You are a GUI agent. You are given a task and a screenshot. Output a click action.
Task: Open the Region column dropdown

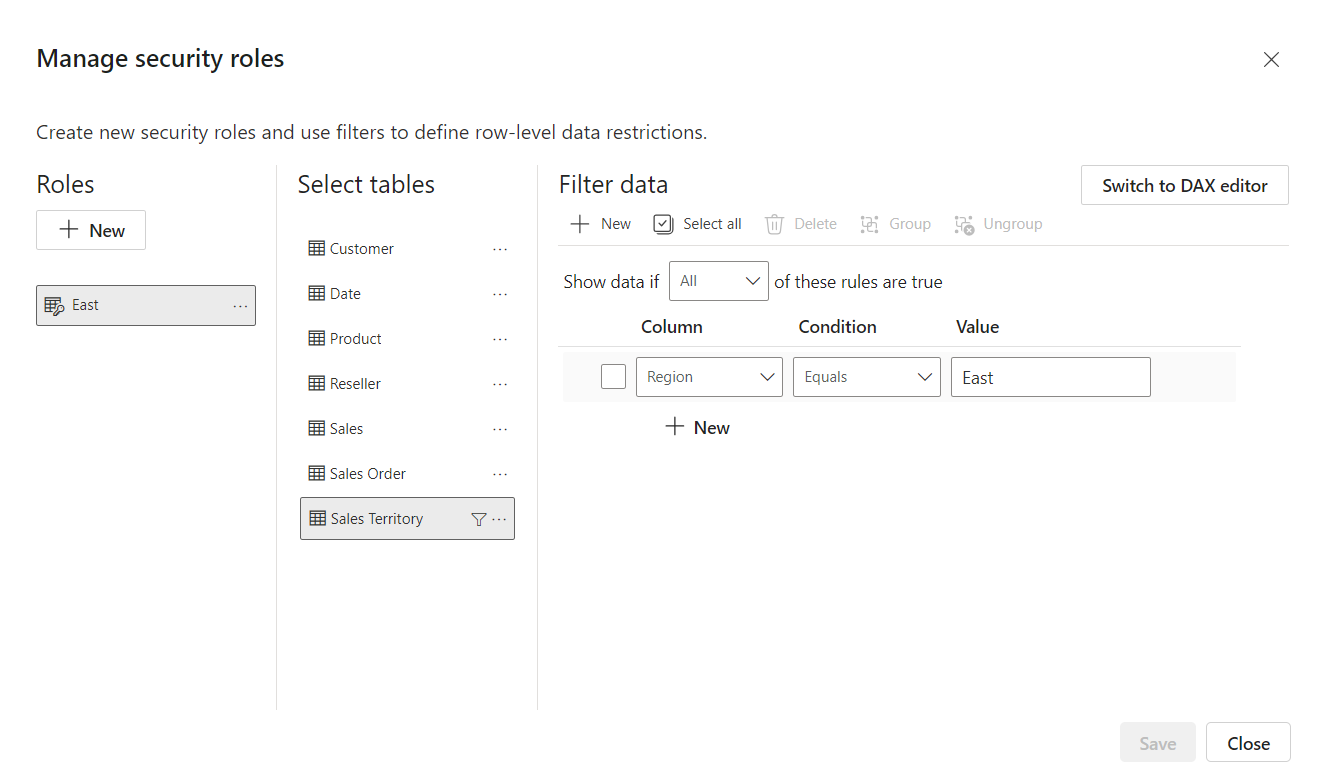pyautogui.click(x=709, y=376)
